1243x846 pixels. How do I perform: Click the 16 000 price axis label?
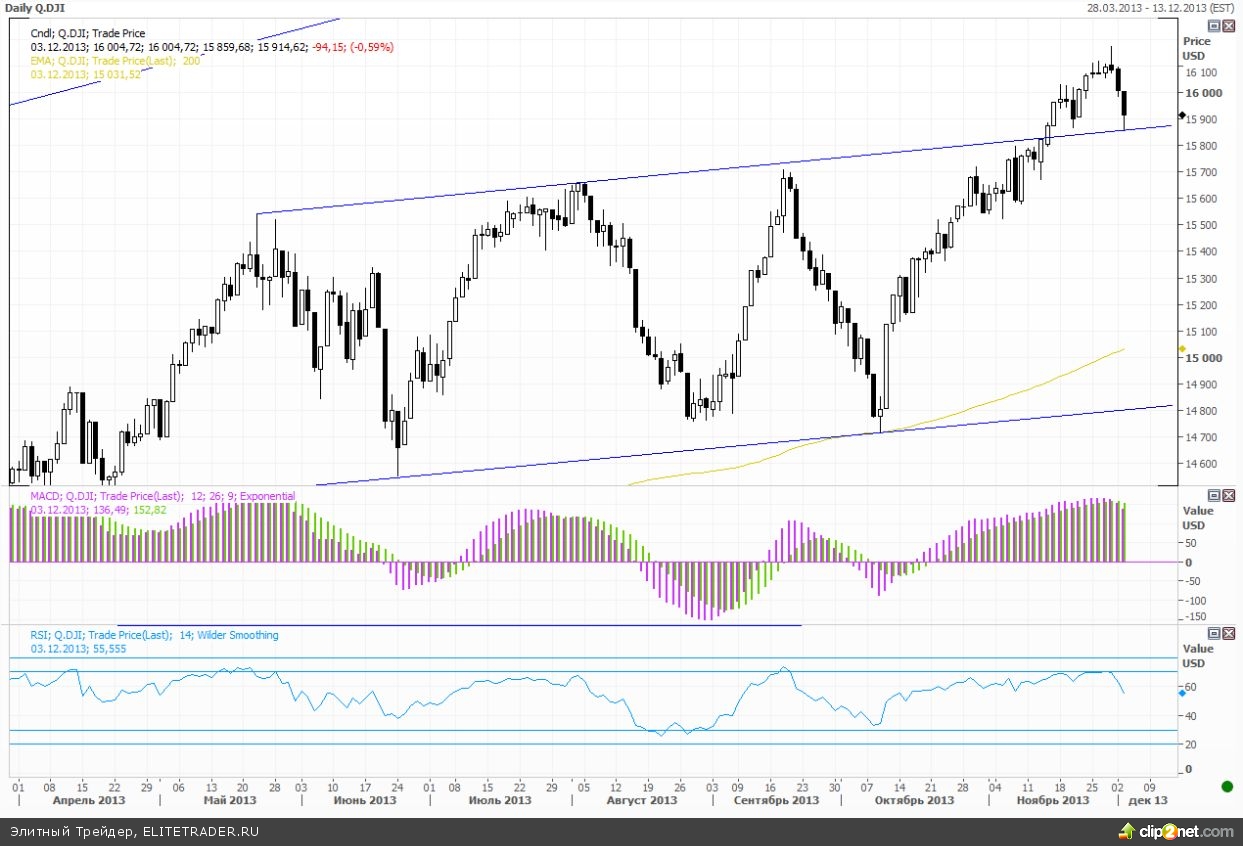click(1202, 93)
